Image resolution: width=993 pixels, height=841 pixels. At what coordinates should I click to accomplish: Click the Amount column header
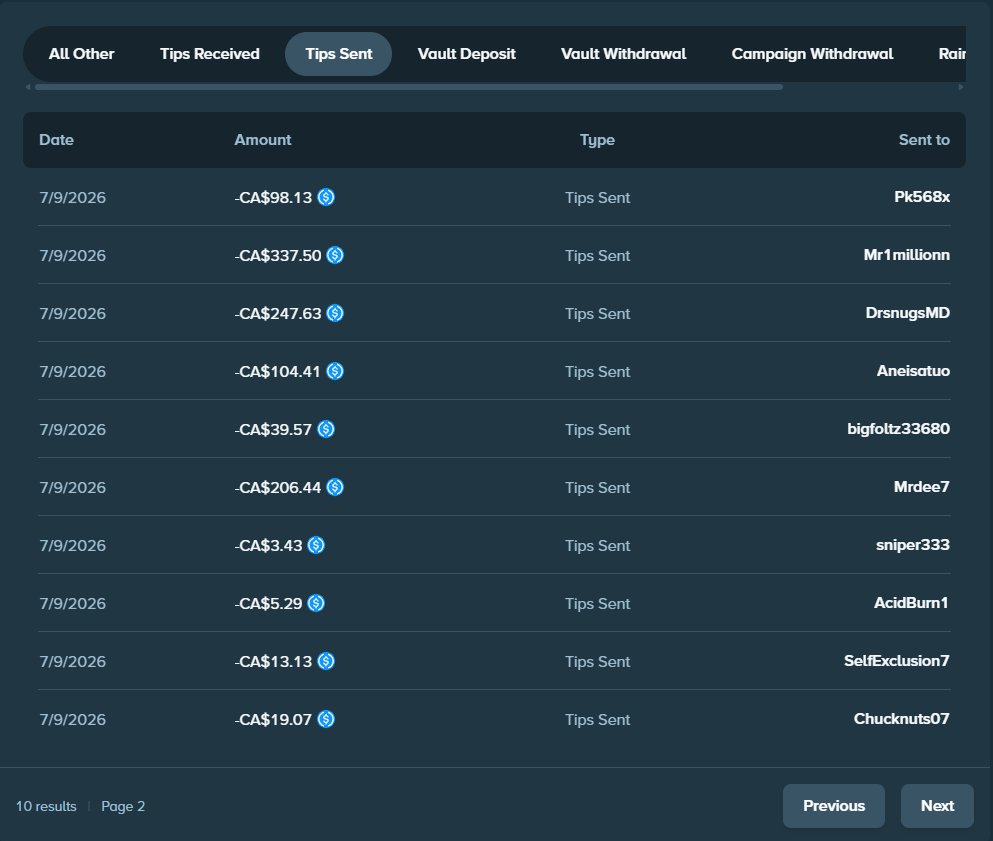(263, 140)
